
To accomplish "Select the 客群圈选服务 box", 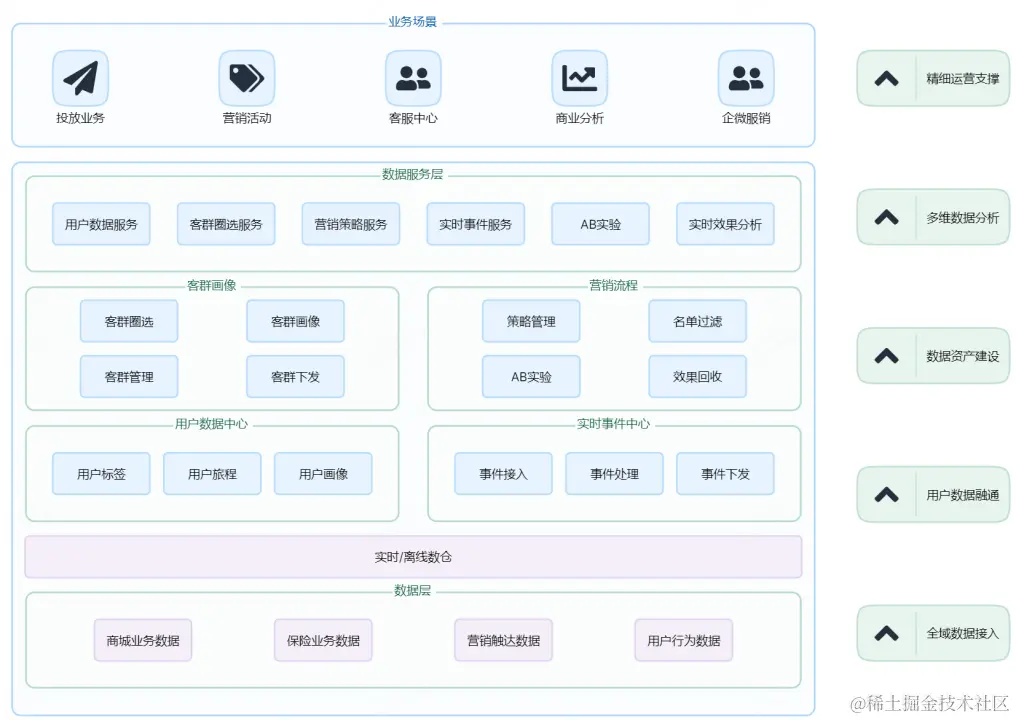I will click(226, 224).
